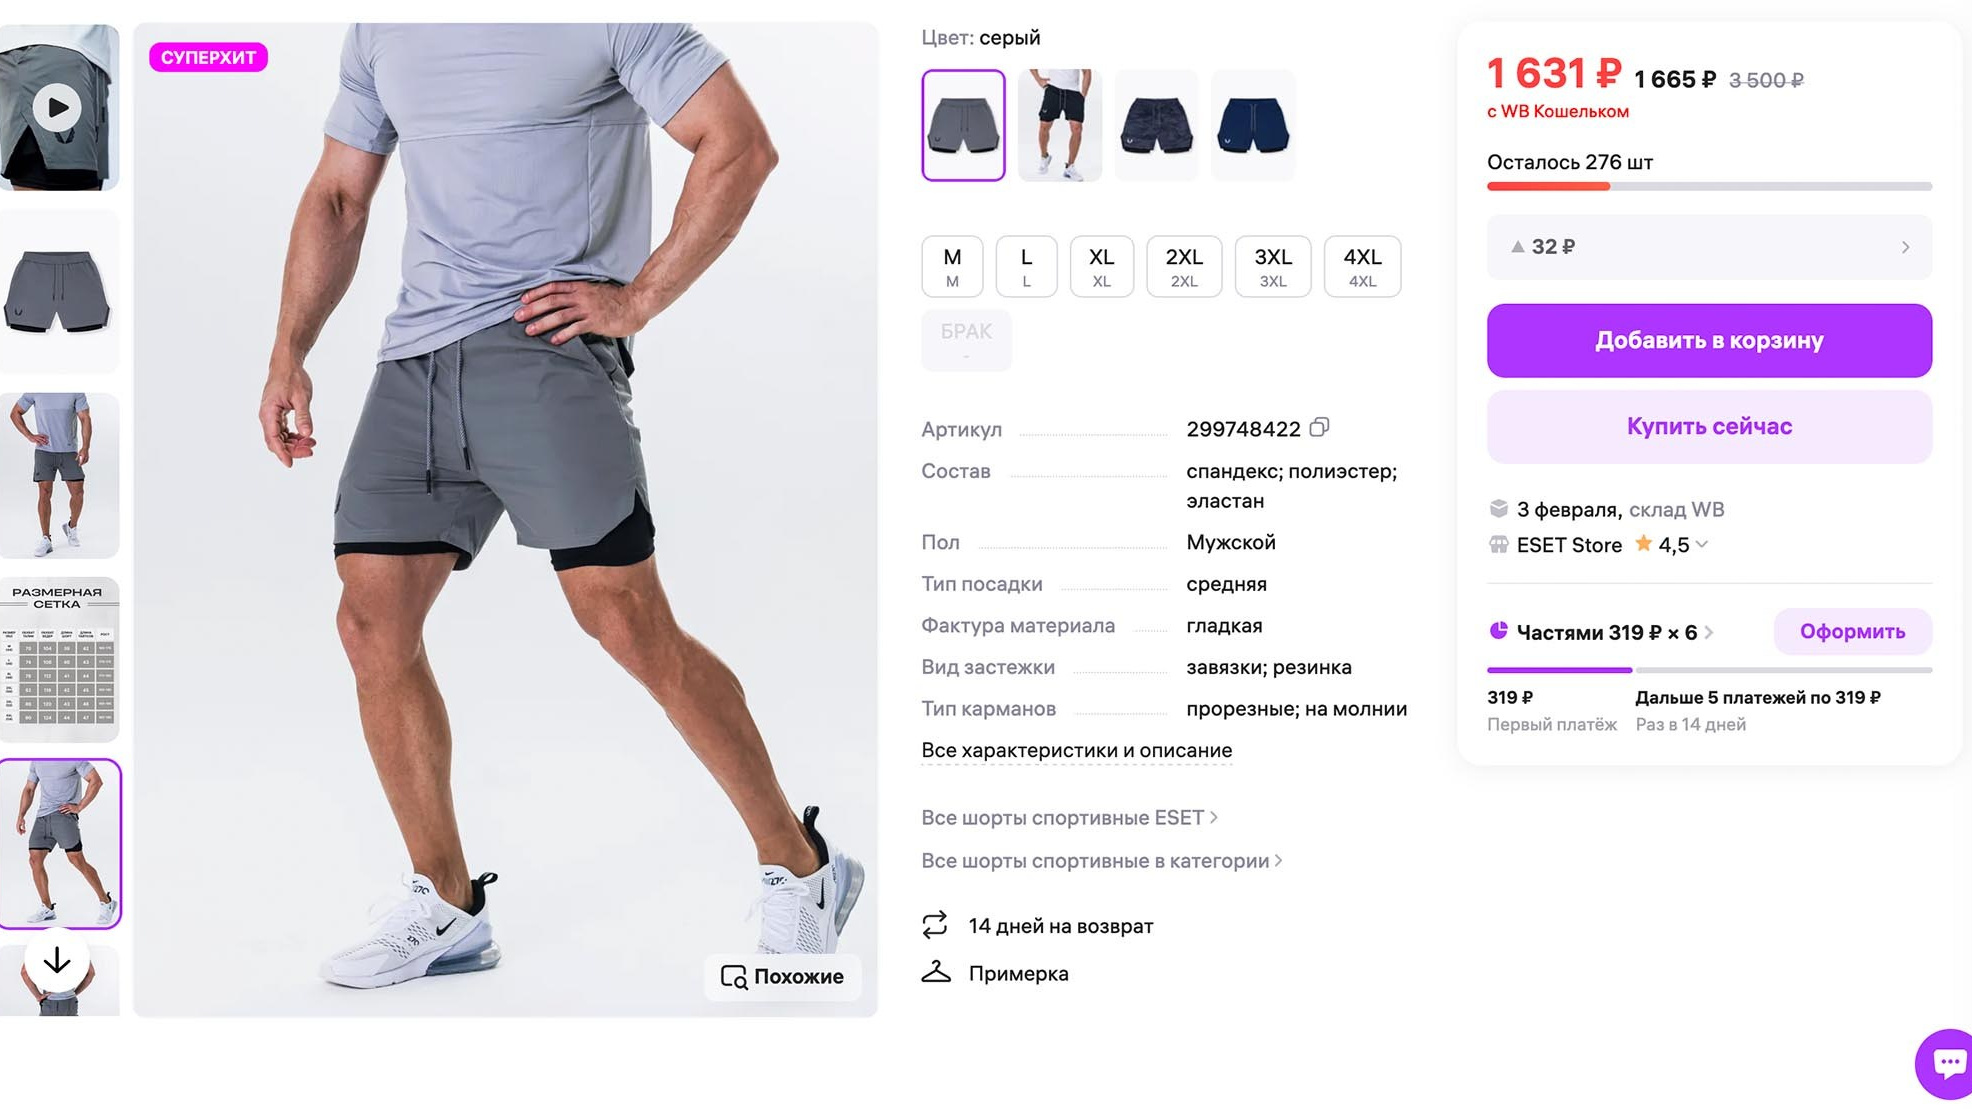Viewport: 1972px width, 1109px height.
Task: Expand installment details chevron after × 6
Action: pos(1709,632)
